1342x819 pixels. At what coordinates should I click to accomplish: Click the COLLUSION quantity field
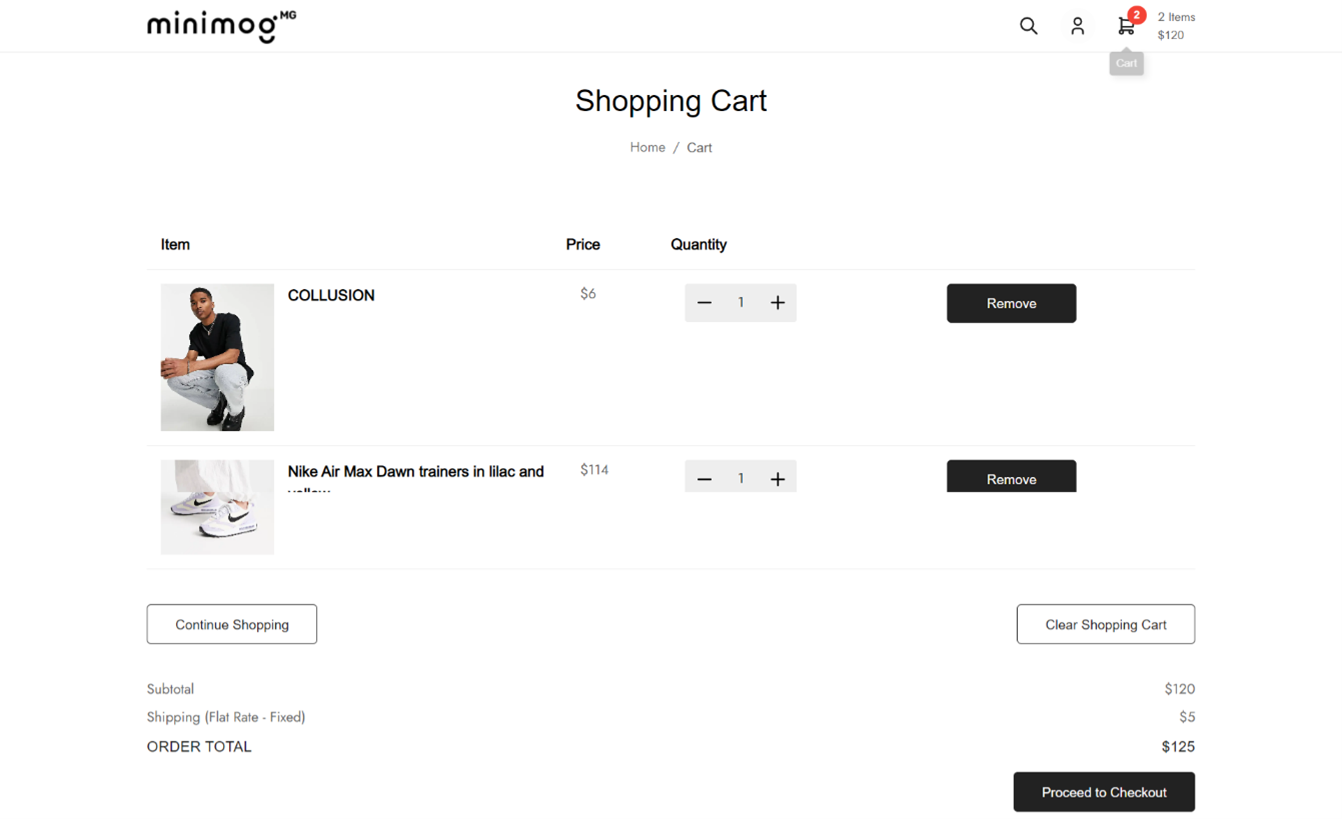click(x=741, y=303)
